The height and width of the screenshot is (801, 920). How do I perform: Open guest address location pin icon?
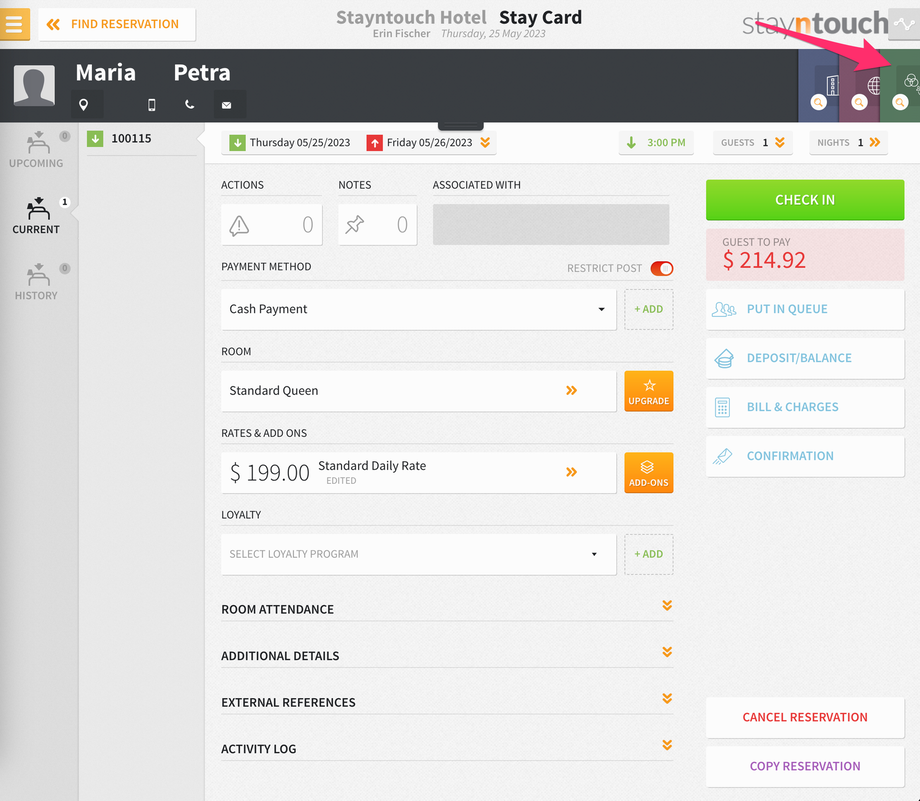[83, 105]
